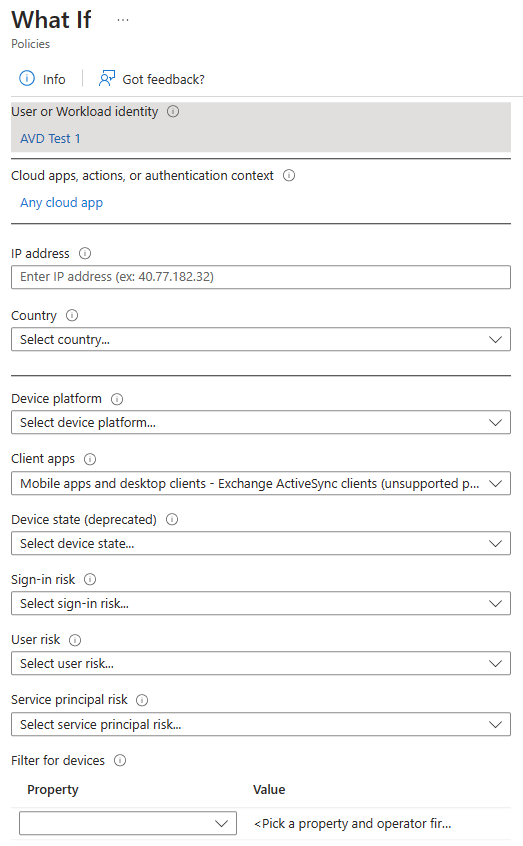Click the Any cloud app link
This screenshot has width=523, height=846.
(62, 203)
